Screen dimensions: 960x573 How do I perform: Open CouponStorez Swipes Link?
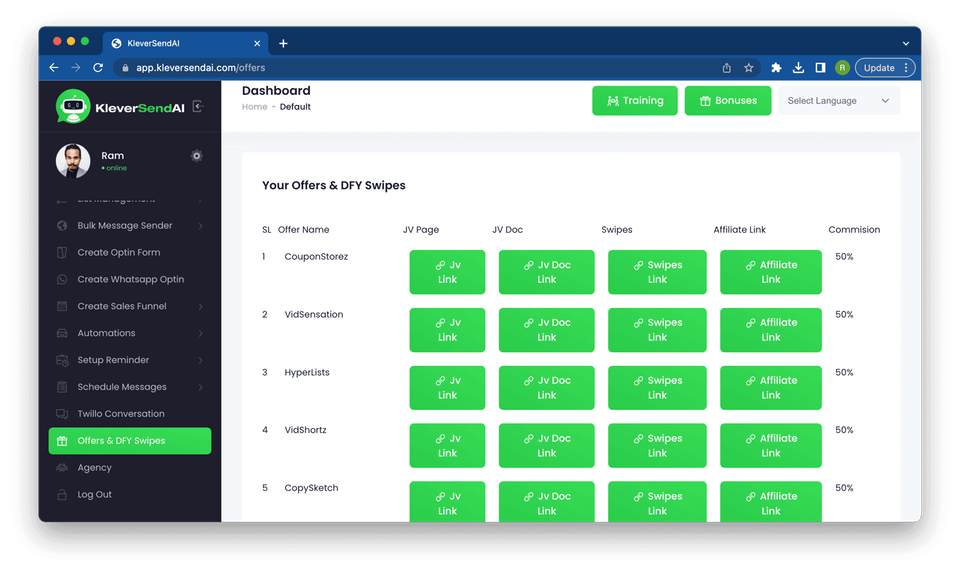tap(658, 272)
